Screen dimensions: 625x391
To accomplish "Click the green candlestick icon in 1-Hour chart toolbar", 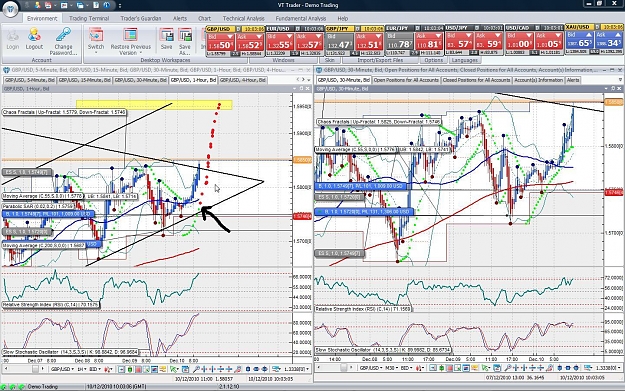I will pyautogui.click(x=130, y=369).
